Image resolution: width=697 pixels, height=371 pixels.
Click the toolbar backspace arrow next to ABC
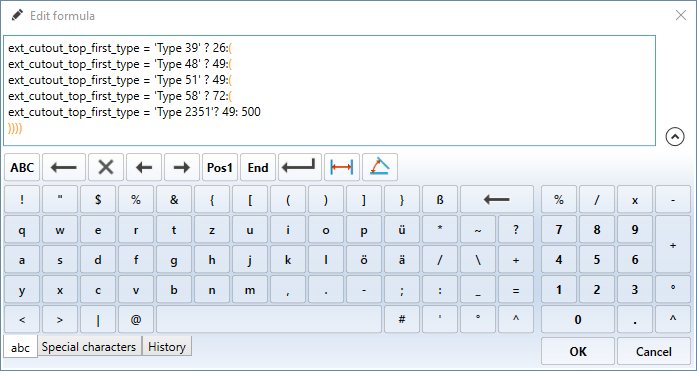point(64,167)
